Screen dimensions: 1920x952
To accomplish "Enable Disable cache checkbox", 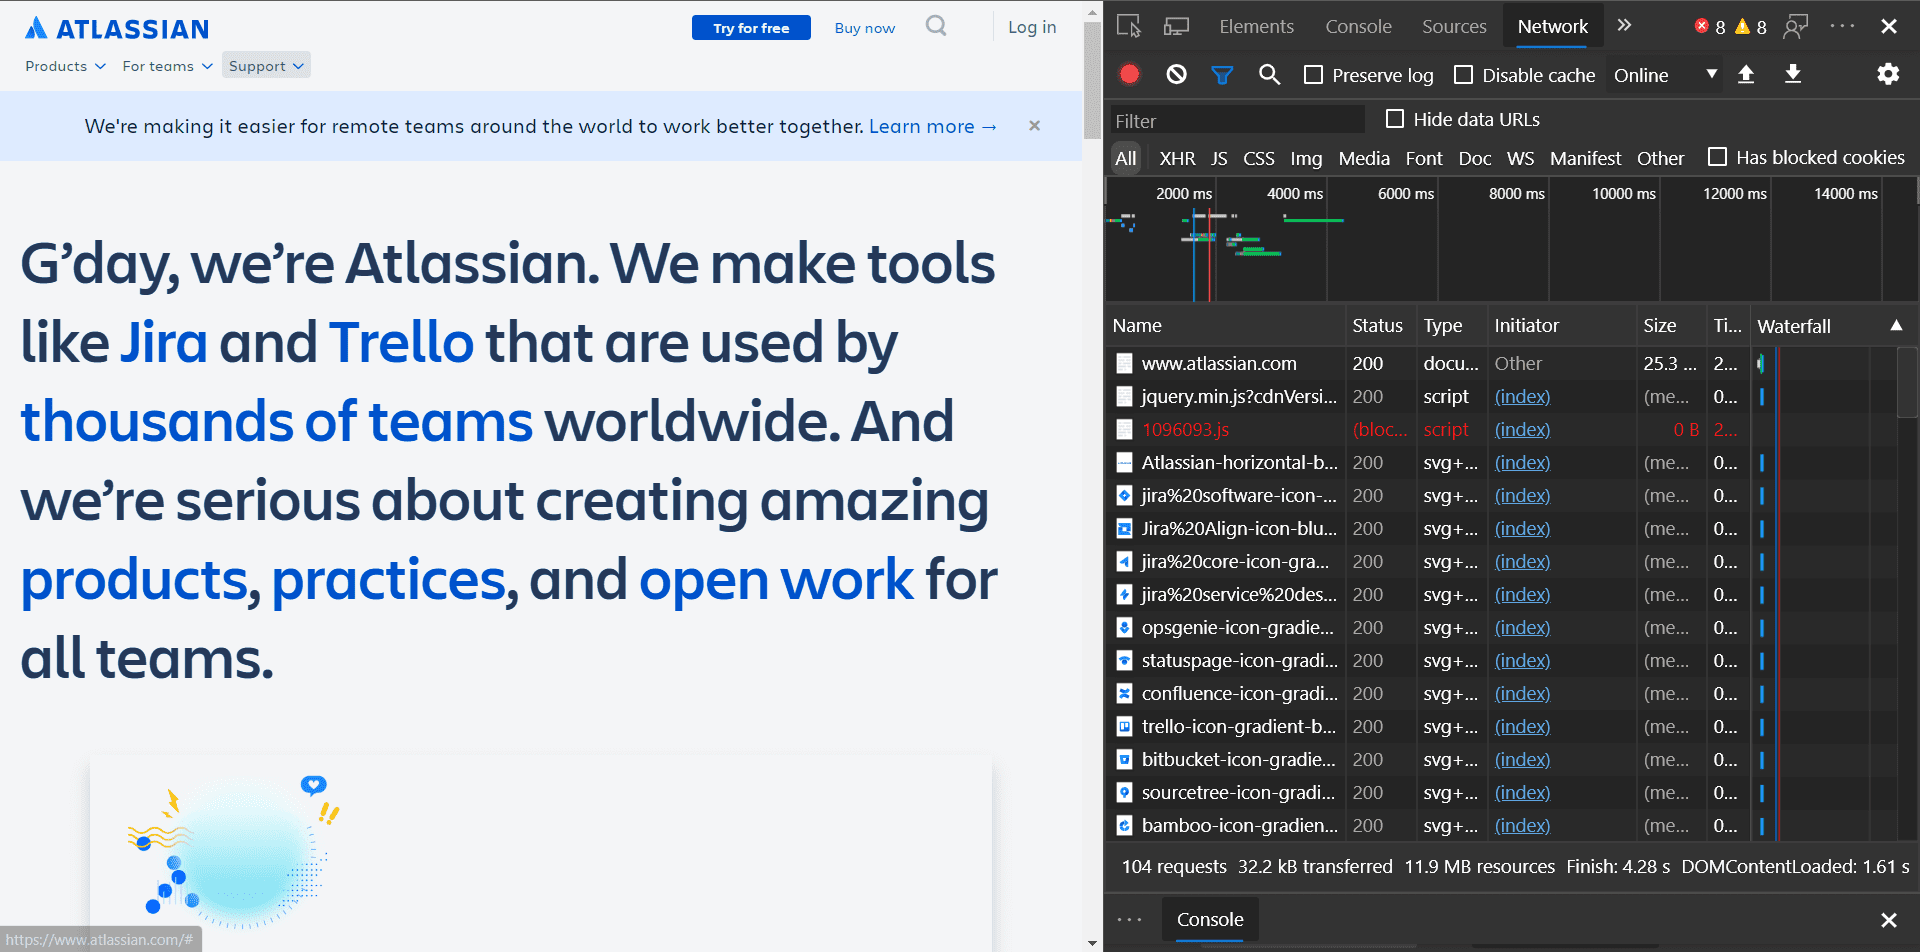I will click(1464, 75).
